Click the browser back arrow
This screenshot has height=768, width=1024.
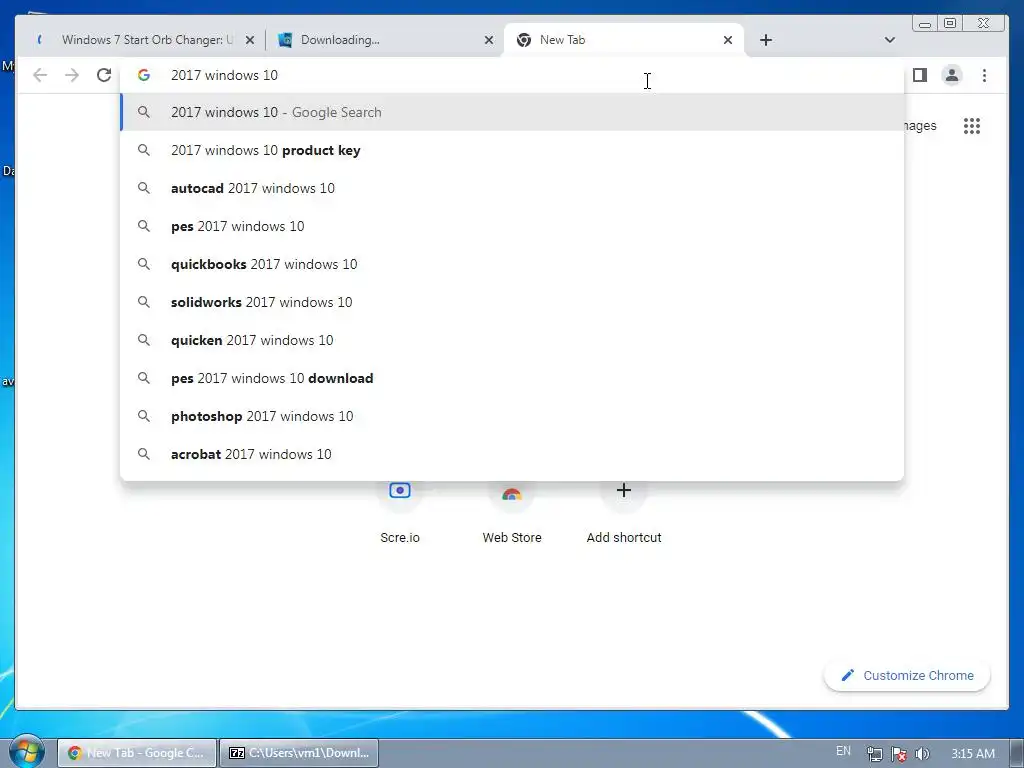coord(40,75)
